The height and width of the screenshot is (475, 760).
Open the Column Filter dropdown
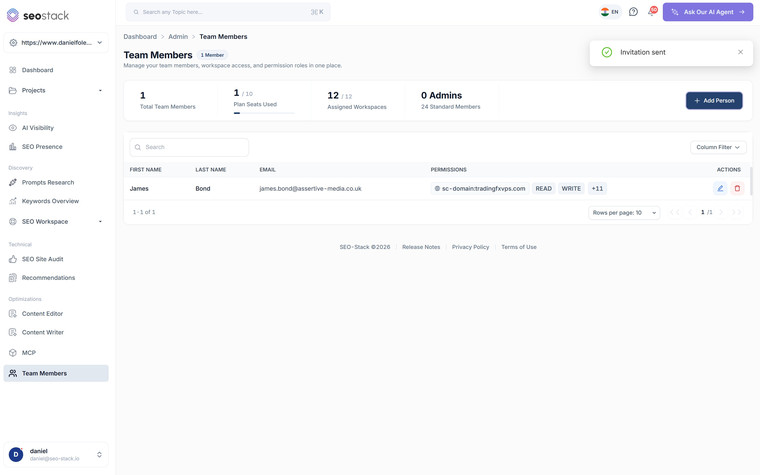tap(718, 147)
